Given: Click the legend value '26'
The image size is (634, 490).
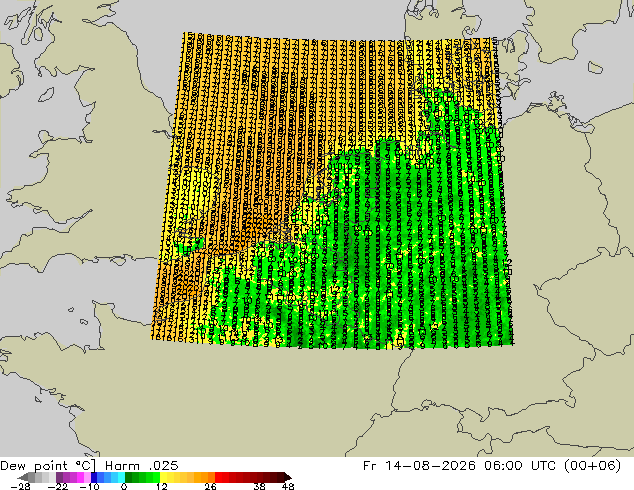Looking at the screenshot, I should (x=210, y=486).
